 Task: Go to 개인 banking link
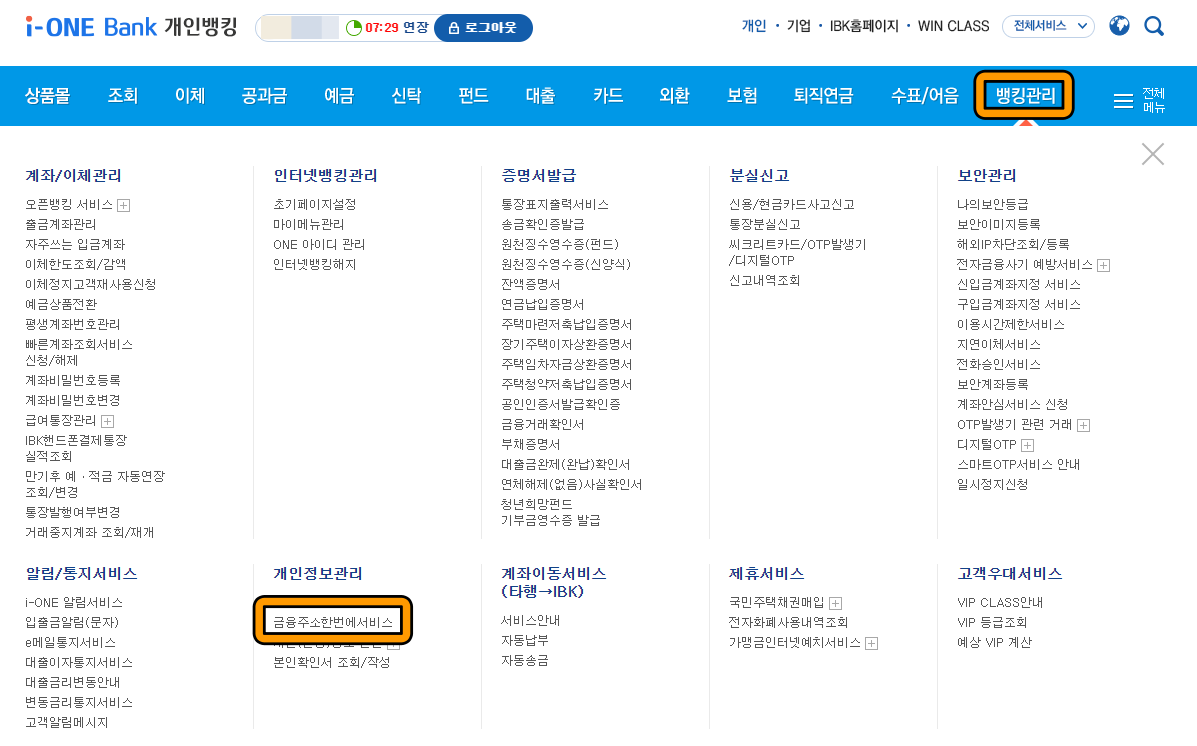pyautogui.click(x=753, y=26)
